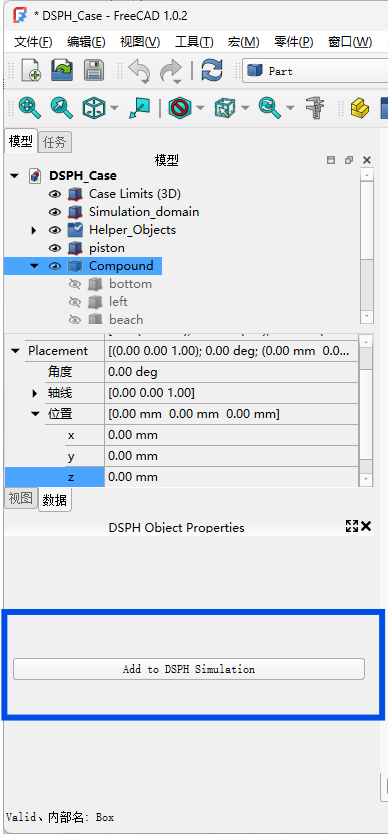Click the Case Limits (3D) cube icon
The image size is (388, 834).
pos(75,194)
